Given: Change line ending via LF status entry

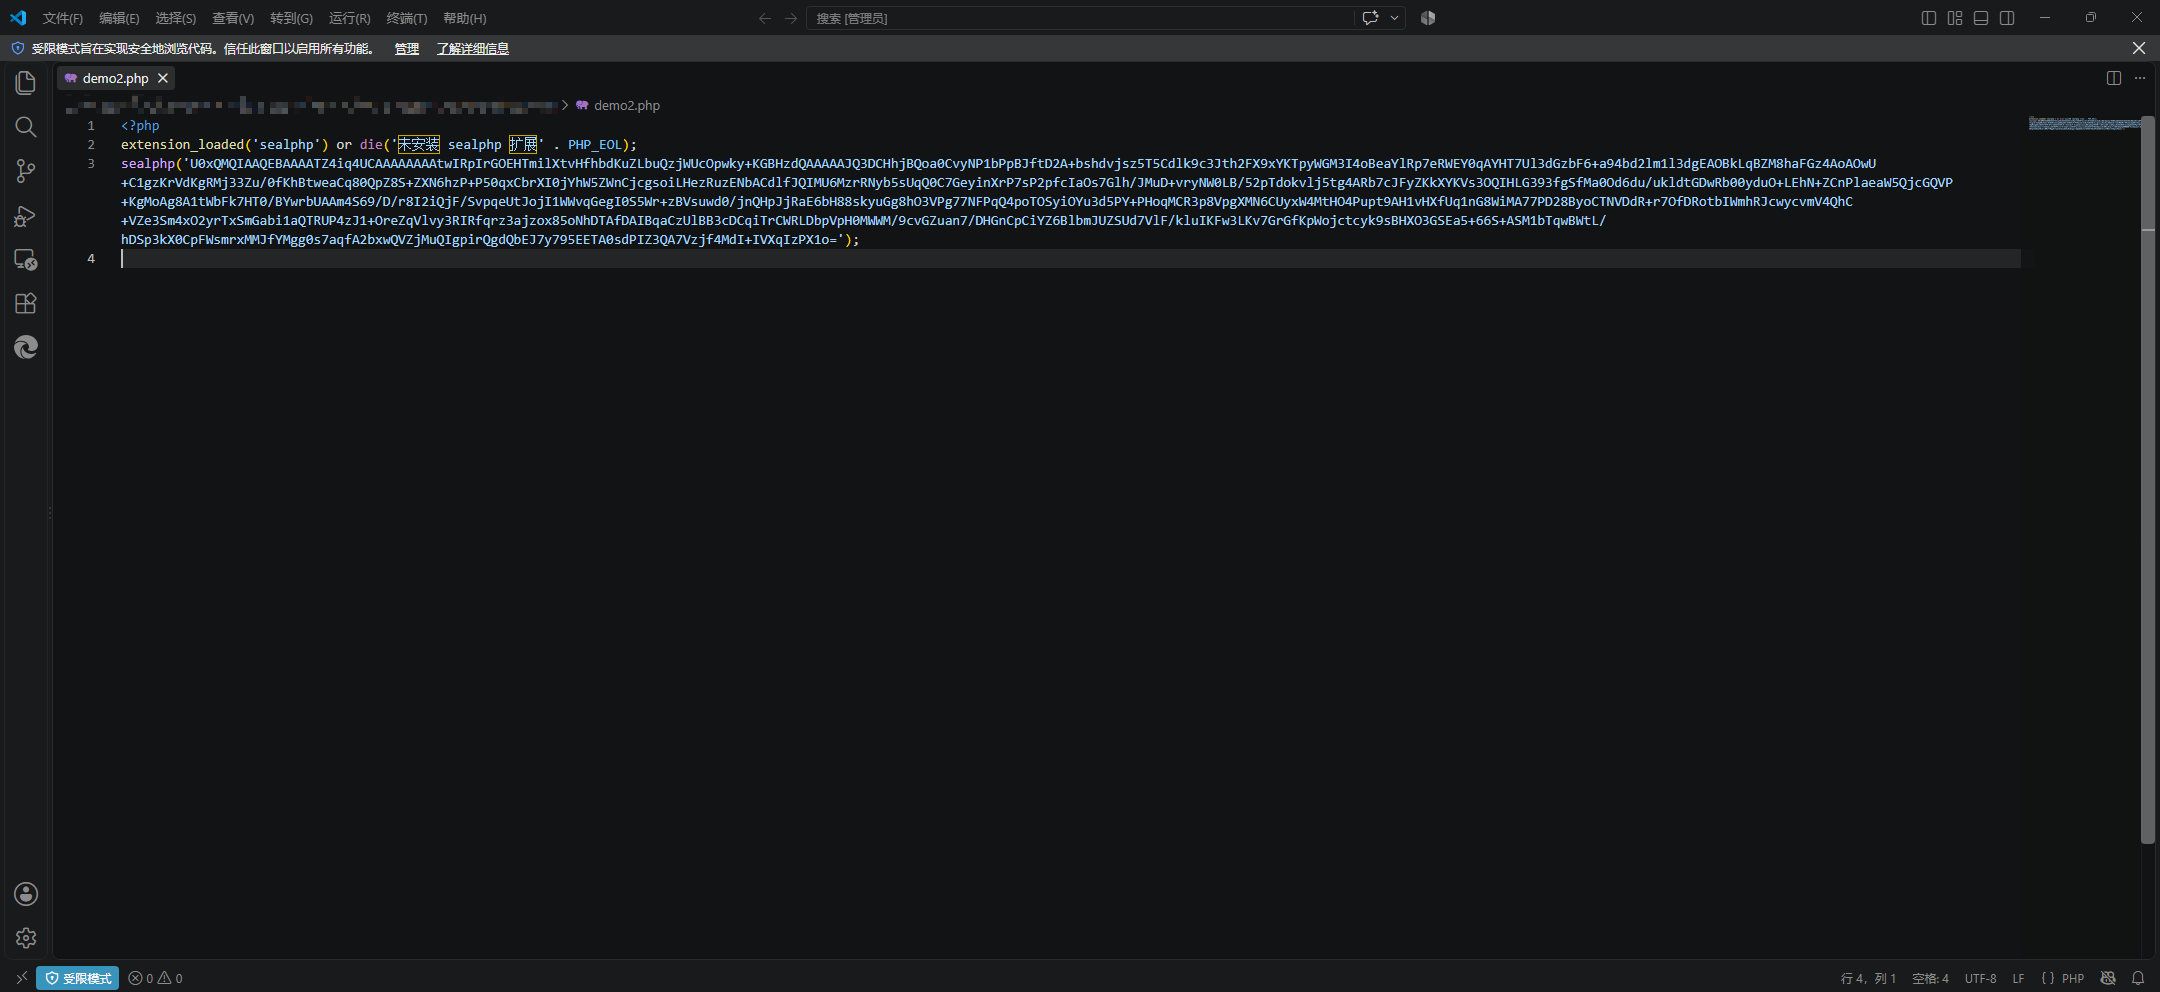Looking at the screenshot, I should pos(2018,978).
